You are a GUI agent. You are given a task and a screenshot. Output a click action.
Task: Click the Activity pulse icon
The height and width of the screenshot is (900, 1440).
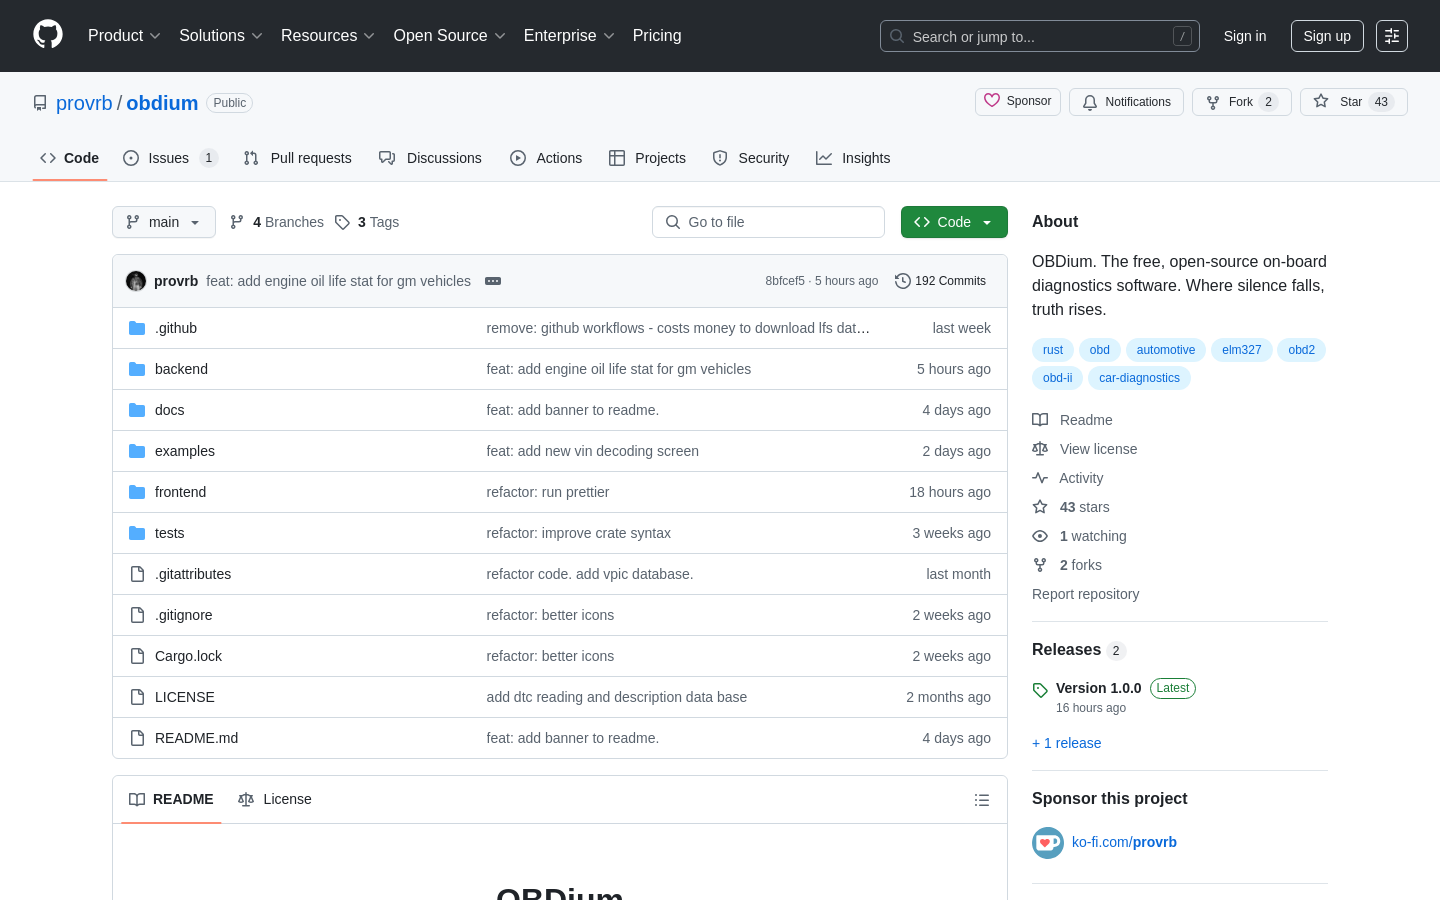[x=1040, y=478]
